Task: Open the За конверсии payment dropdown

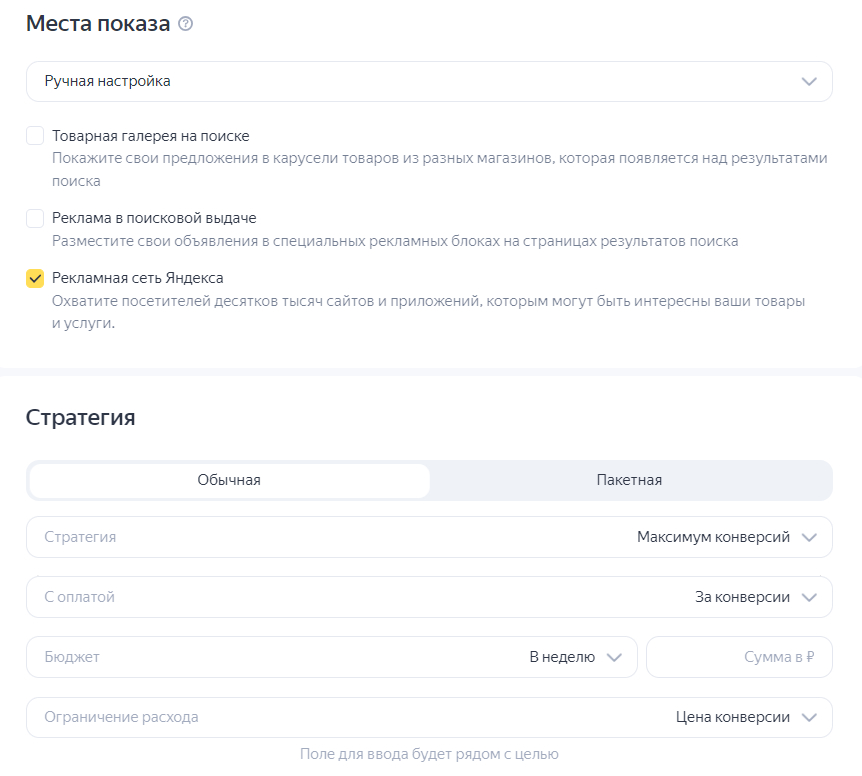Action: [x=742, y=597]
